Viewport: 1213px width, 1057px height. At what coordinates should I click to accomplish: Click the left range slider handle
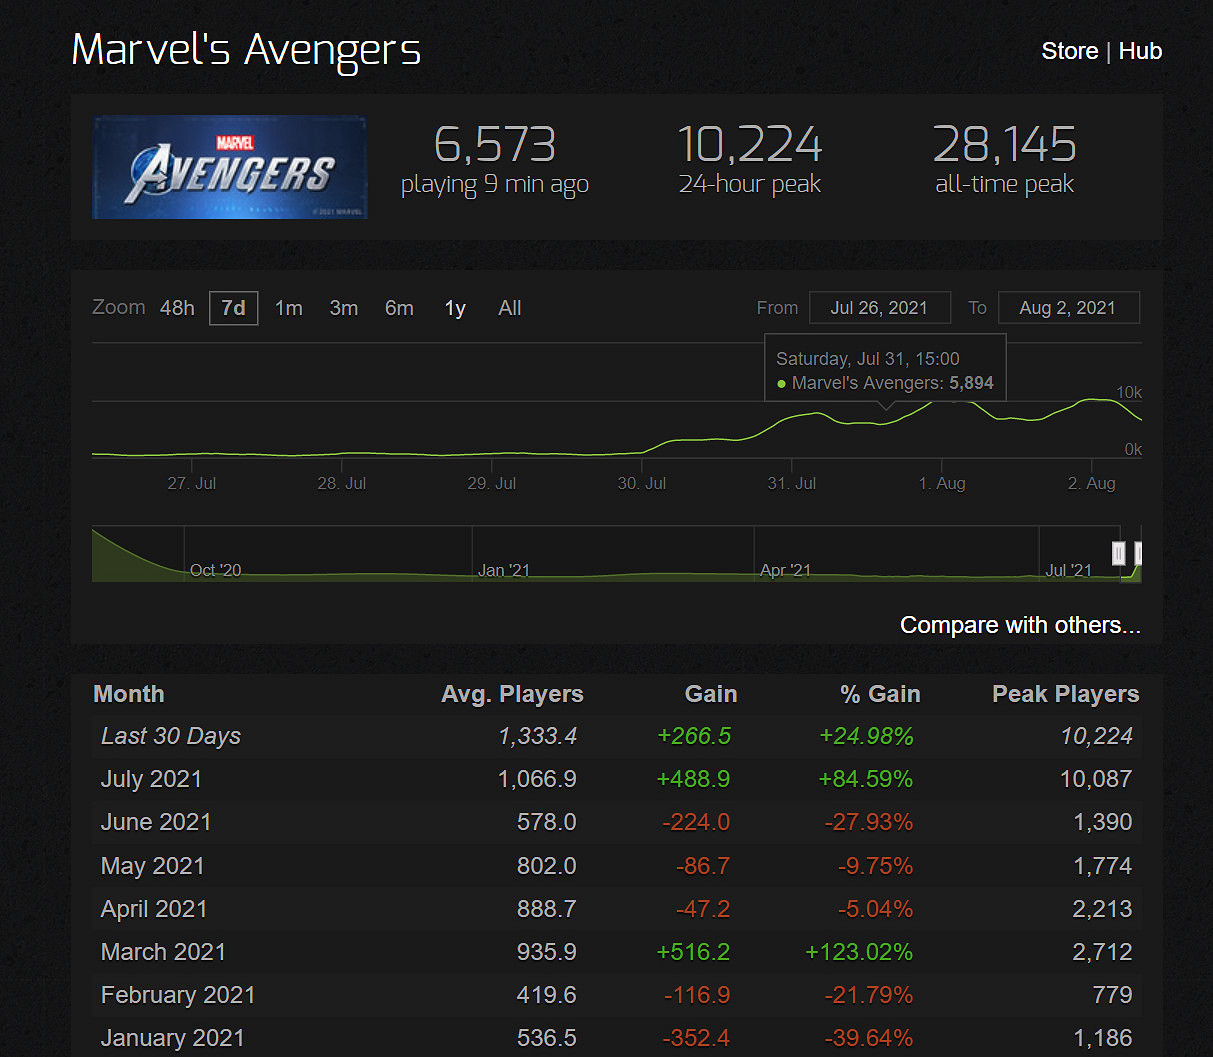tap(1120, 552)
